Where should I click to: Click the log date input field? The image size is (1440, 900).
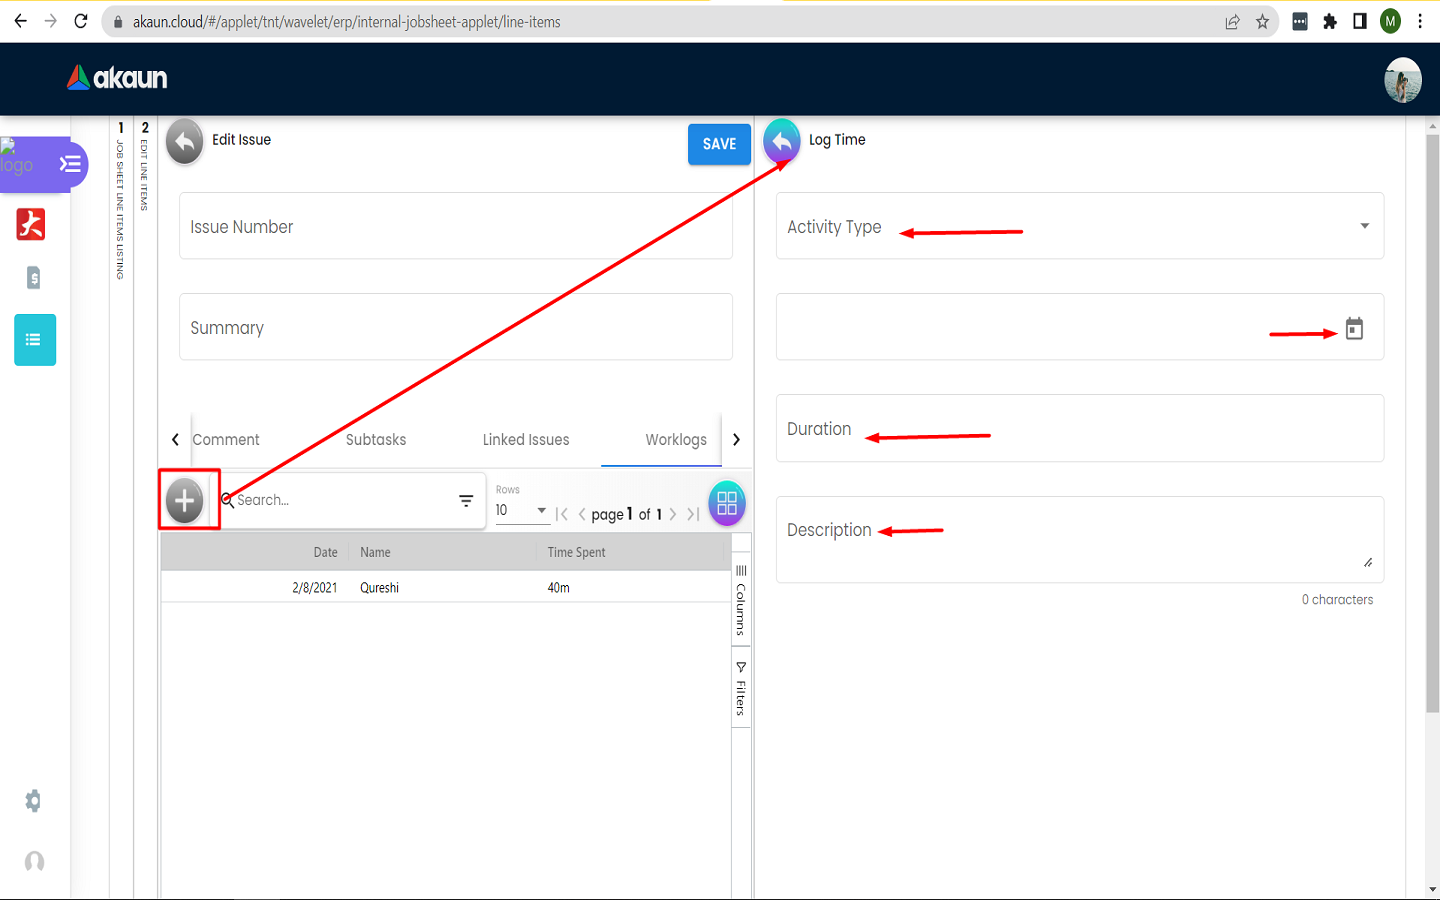[x=1060, y=327]
